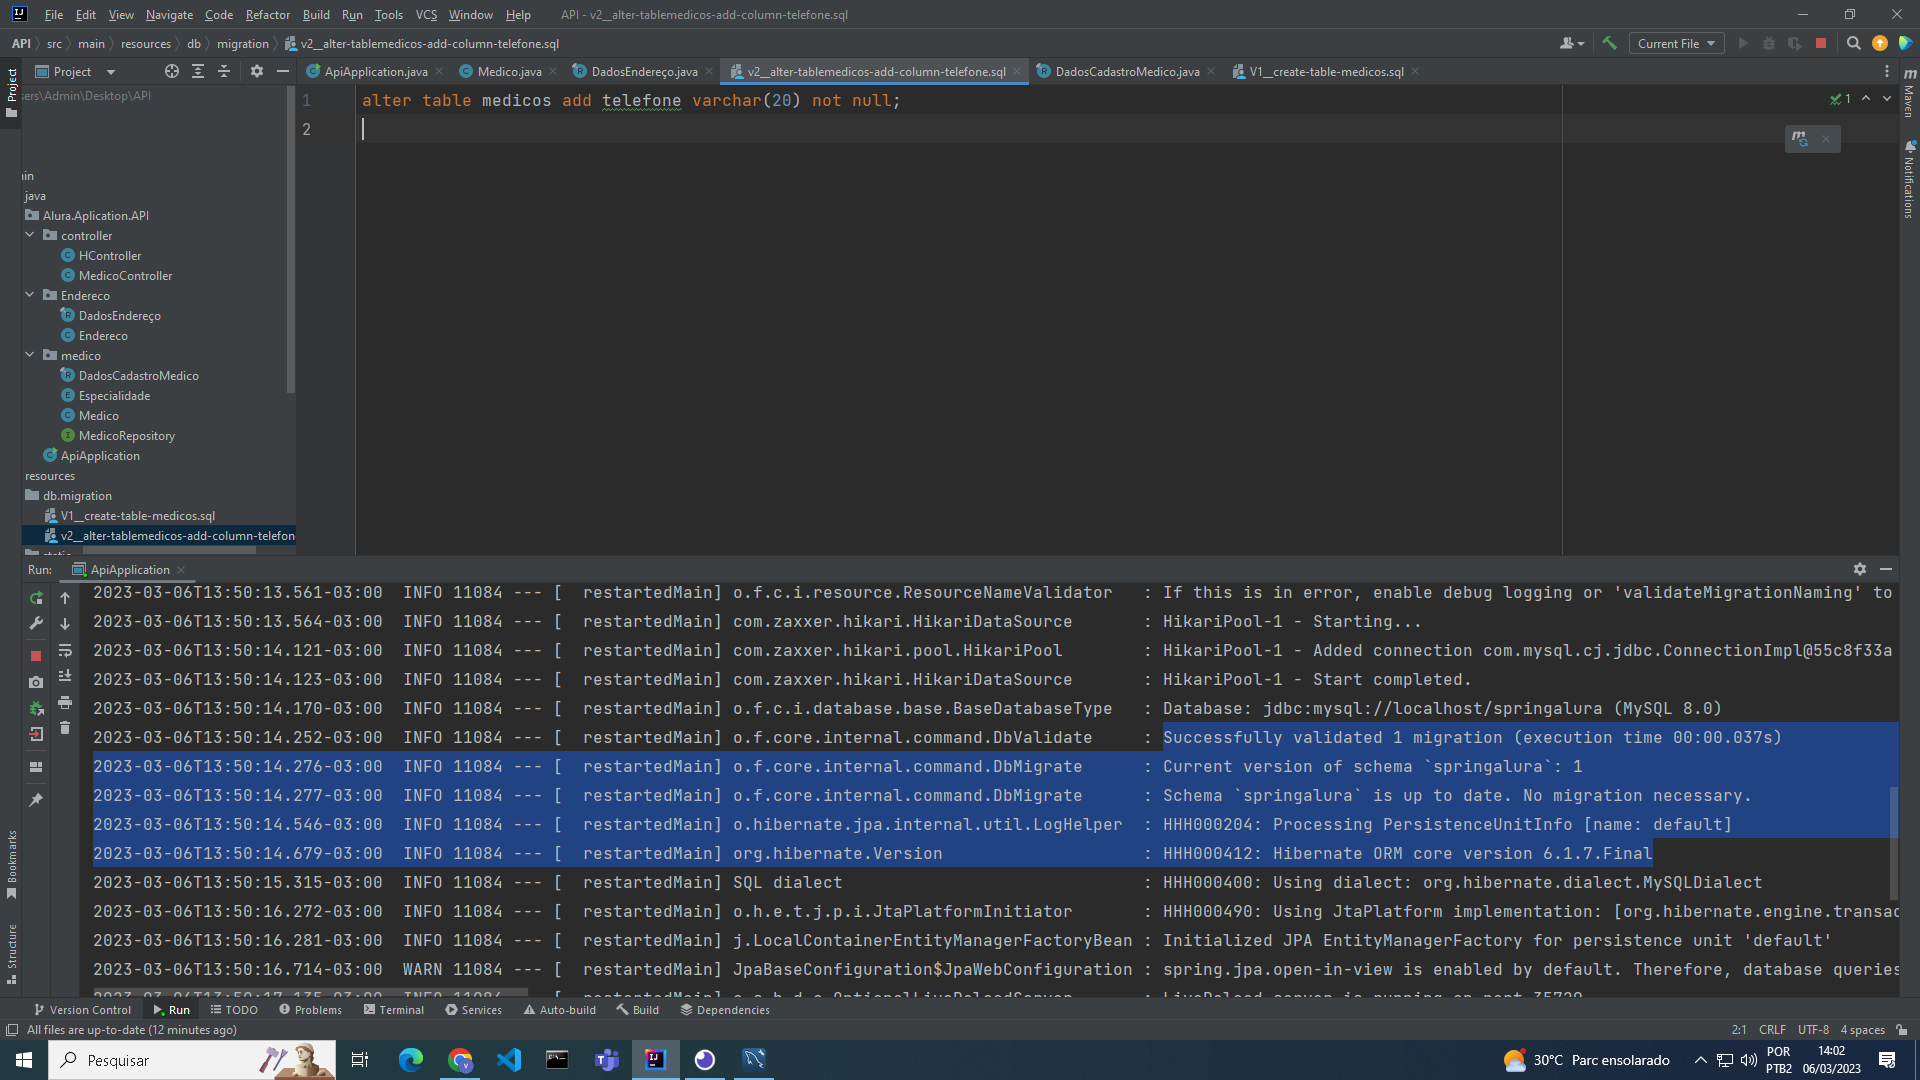Viewport: 1920px width, 1080px height.
Task: Expand all items in the Project tree
Action: 198,71
